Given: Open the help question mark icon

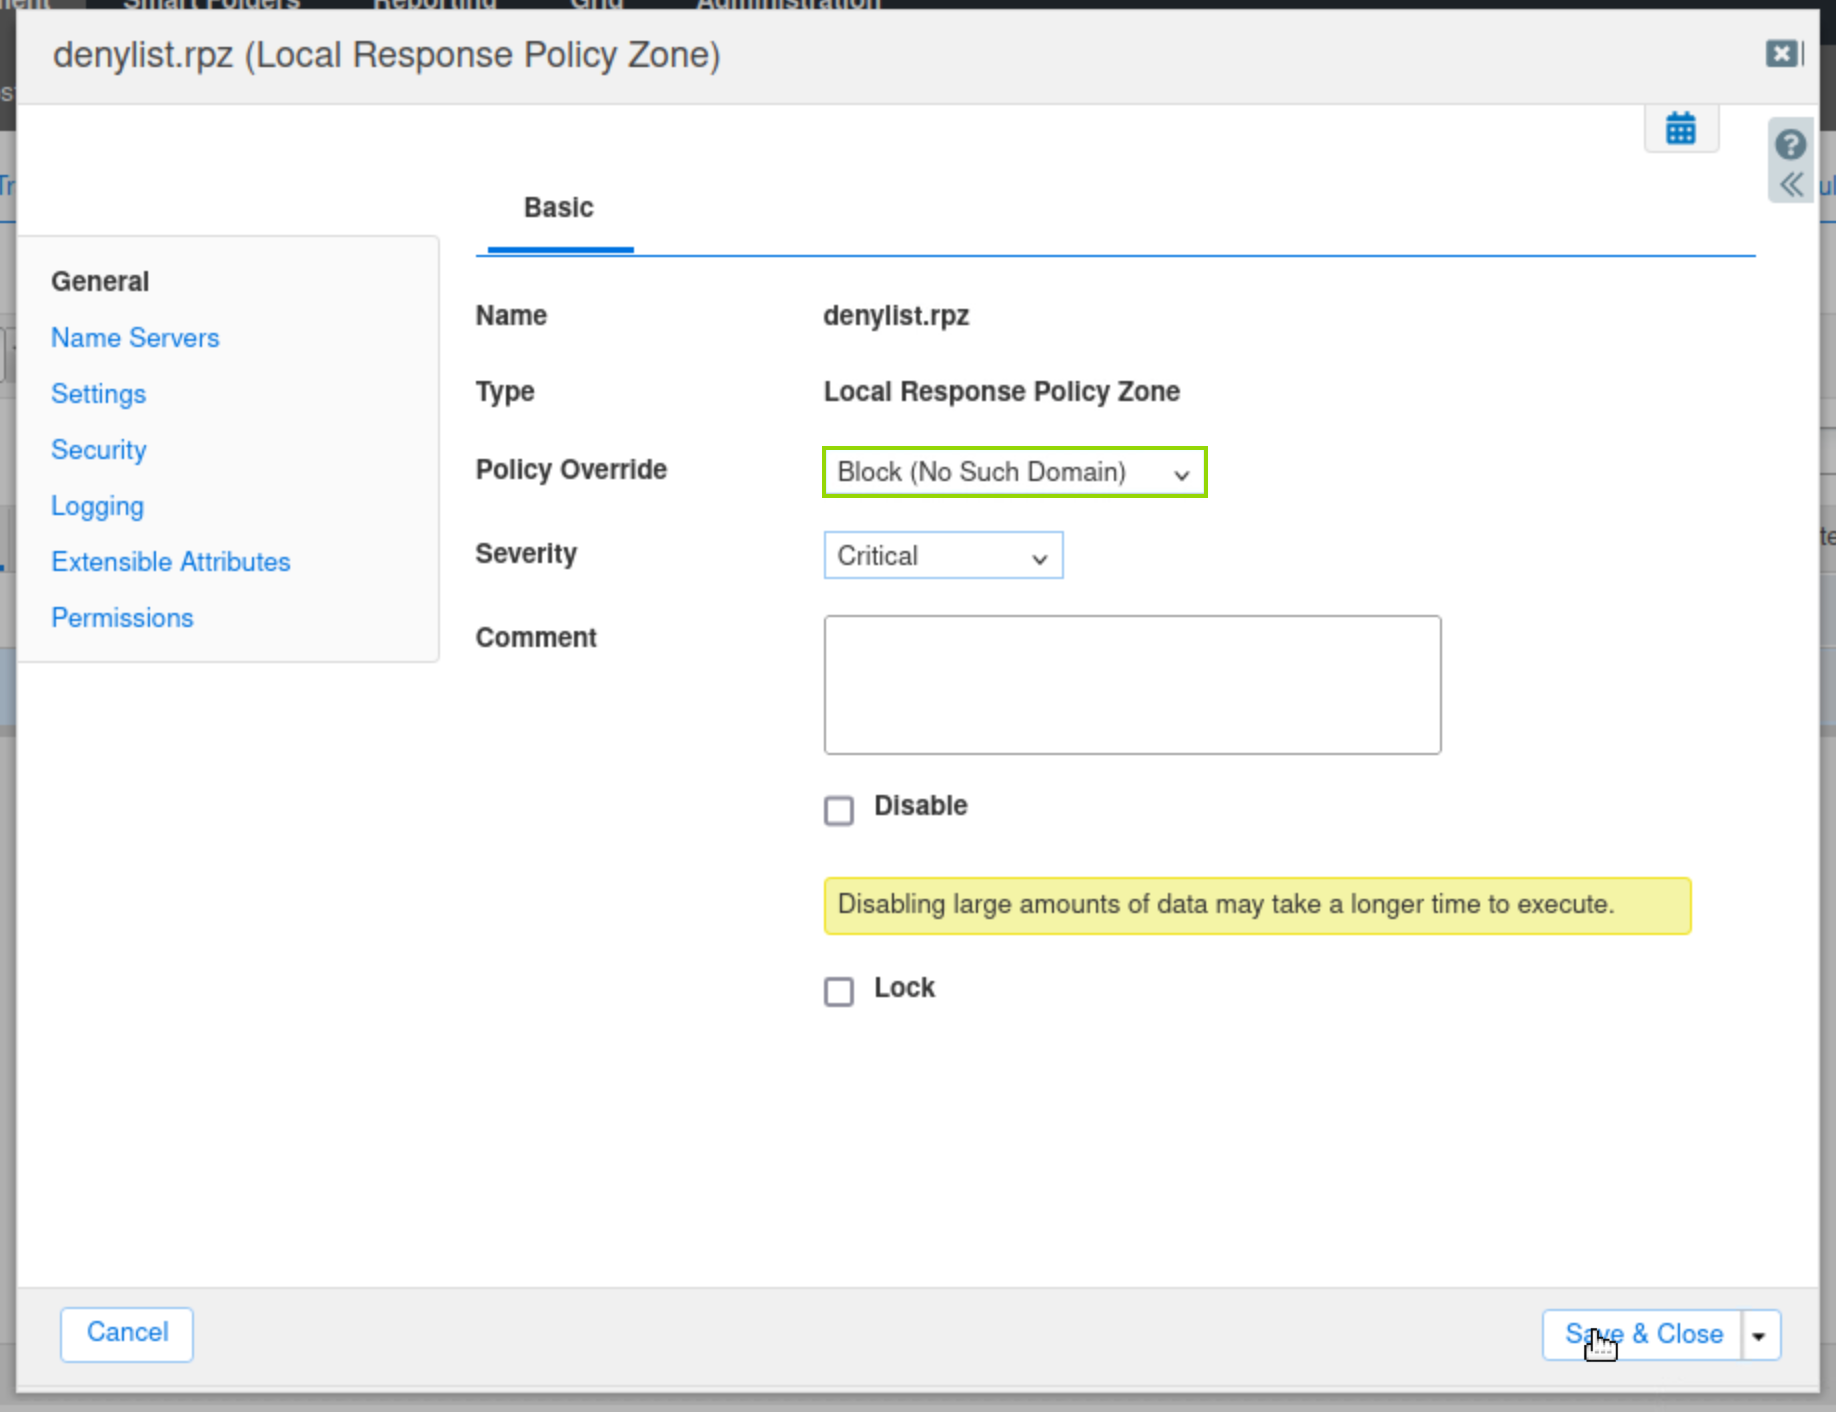Looking at the screenshot, I should [x=1790, y=145].
